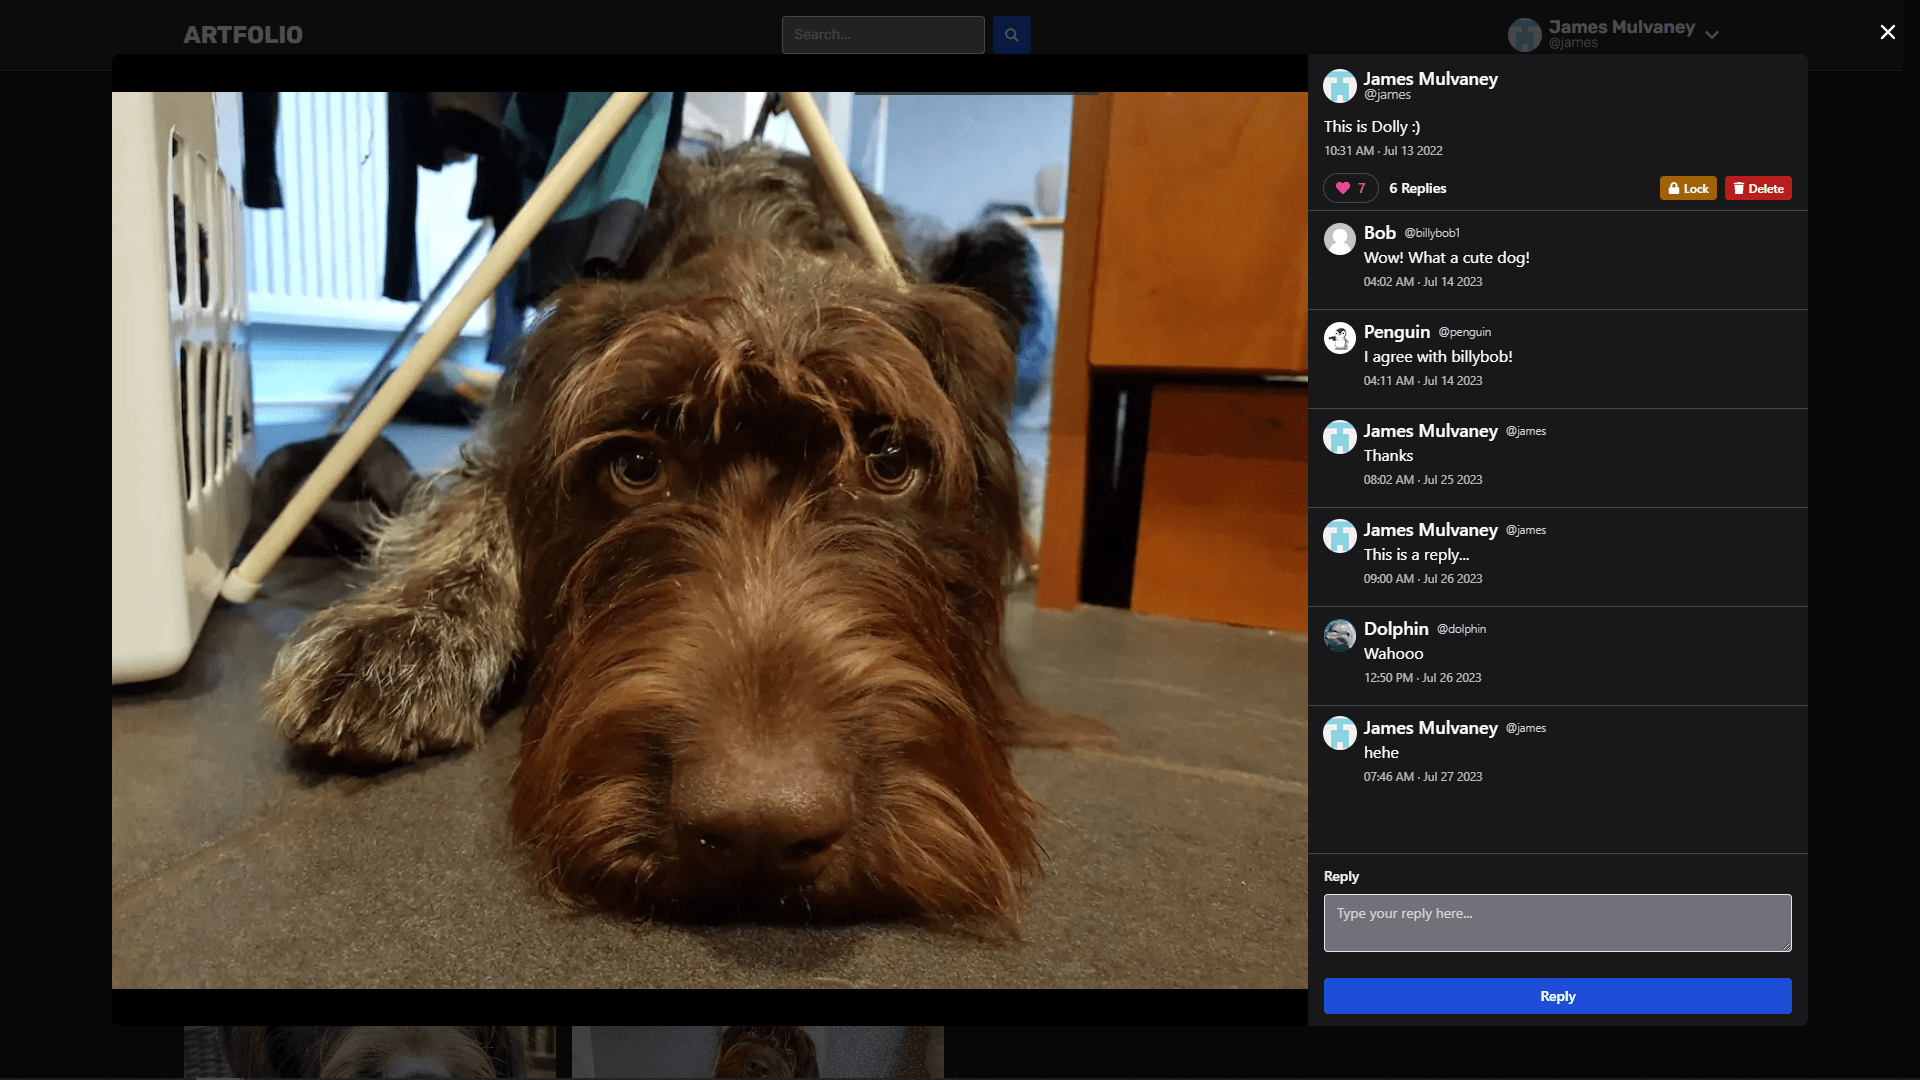Screen dimensions: 1920x1080
Task: Click the close X icon on the modal
Action: (1888, 32)
